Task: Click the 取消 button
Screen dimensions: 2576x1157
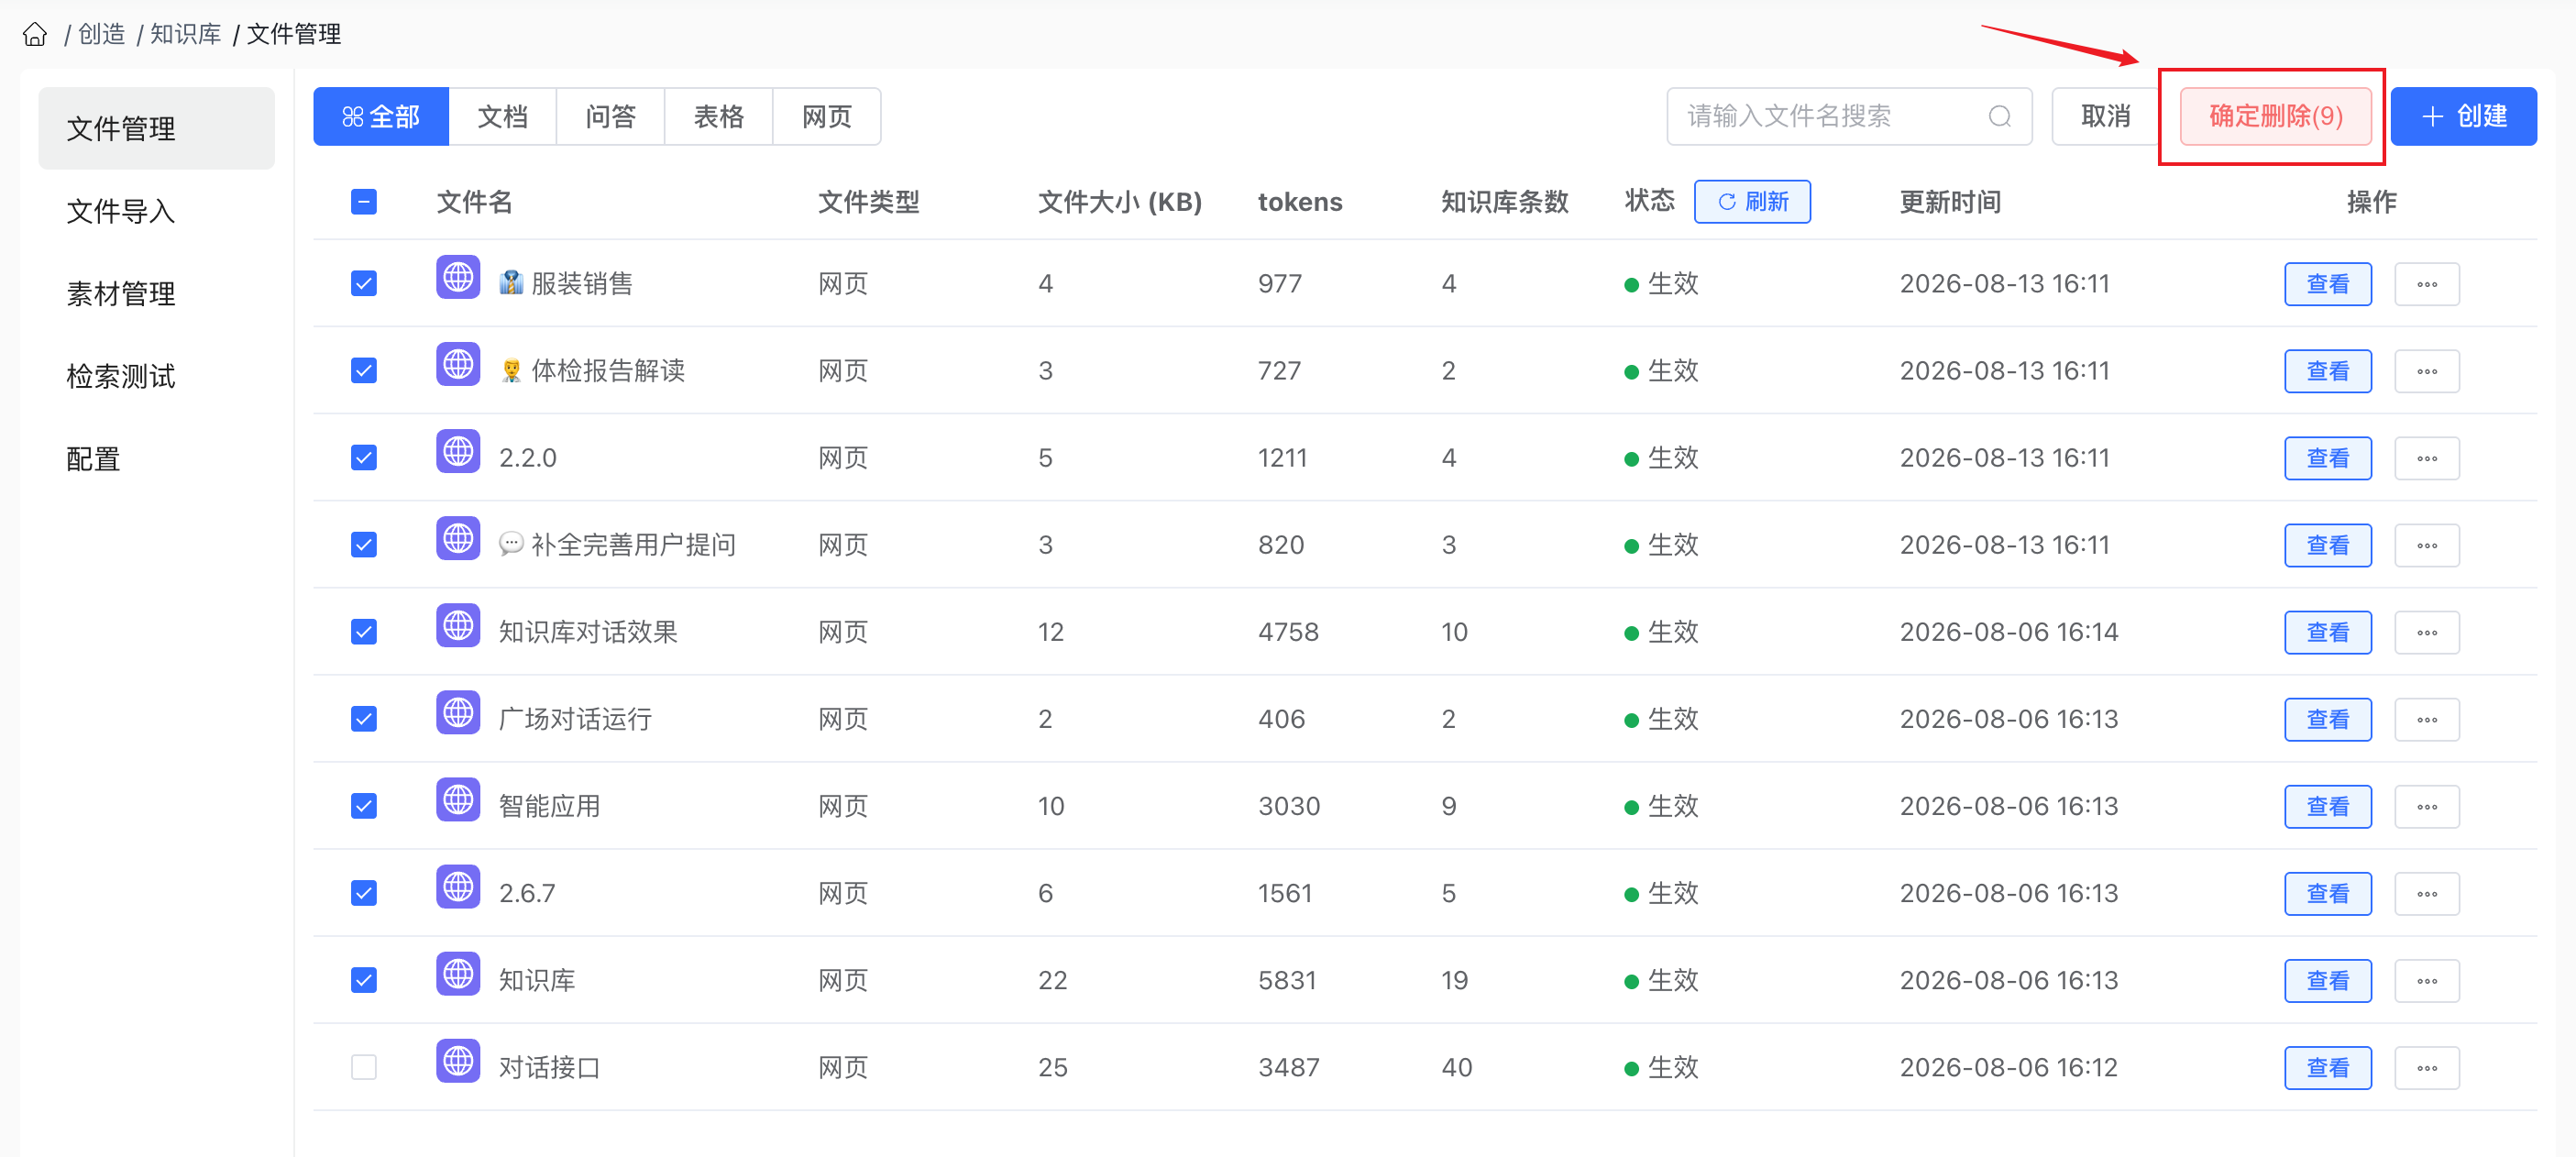Action: 2106,116
